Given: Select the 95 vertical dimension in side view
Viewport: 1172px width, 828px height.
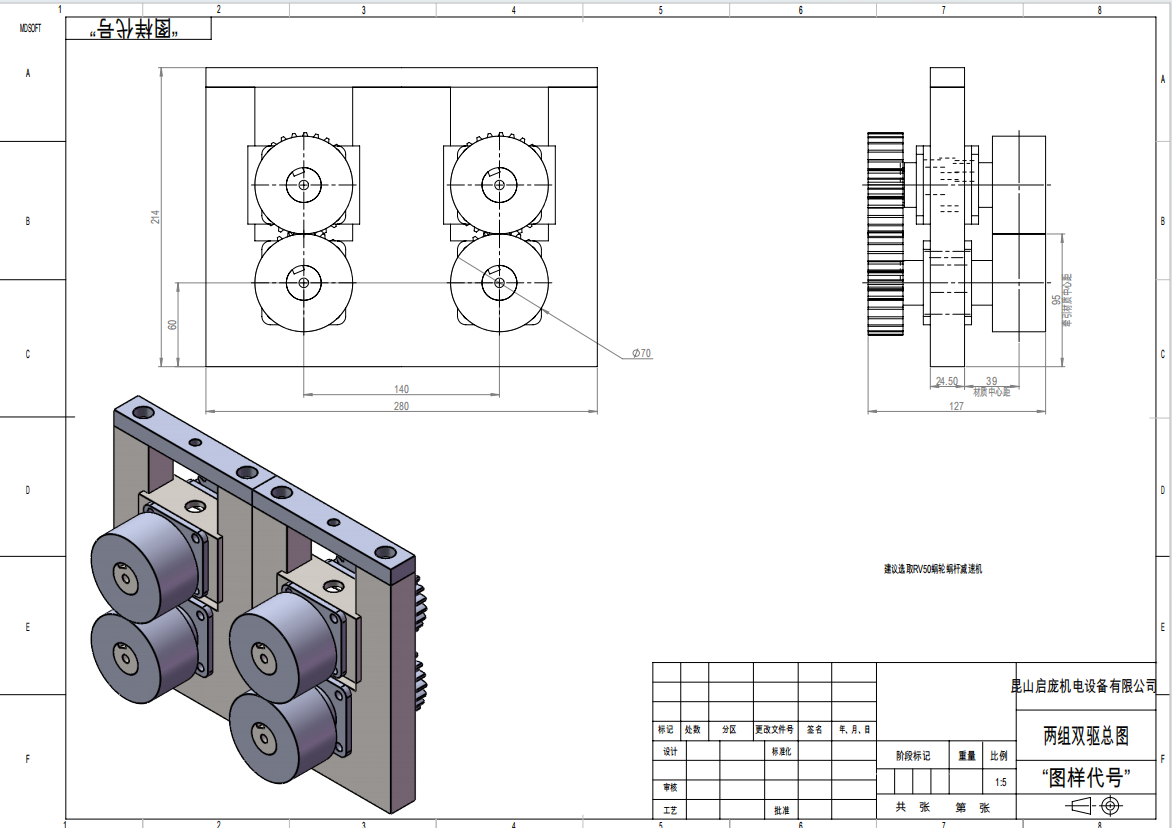Looking at the screenshot, I should coord(1056,299).
